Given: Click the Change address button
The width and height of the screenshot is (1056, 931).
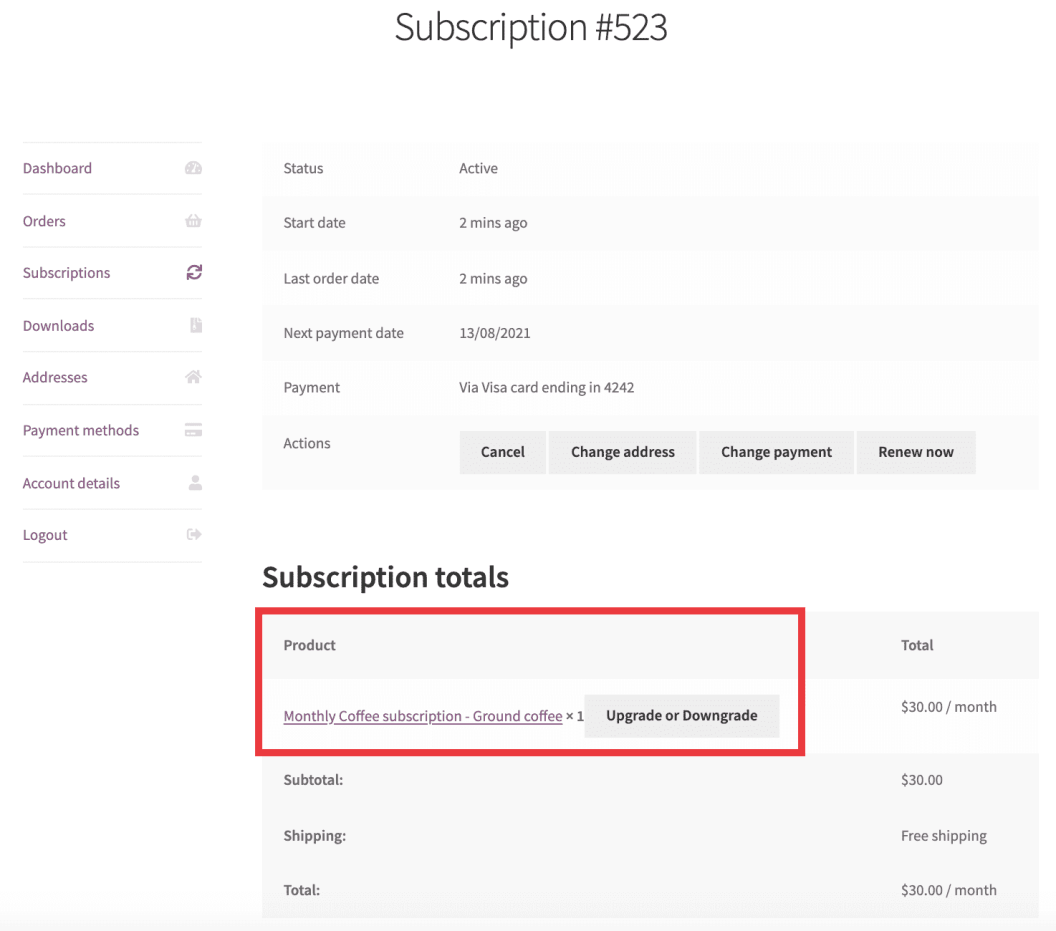Looking at the screenshot, I should tap(622, 452).
